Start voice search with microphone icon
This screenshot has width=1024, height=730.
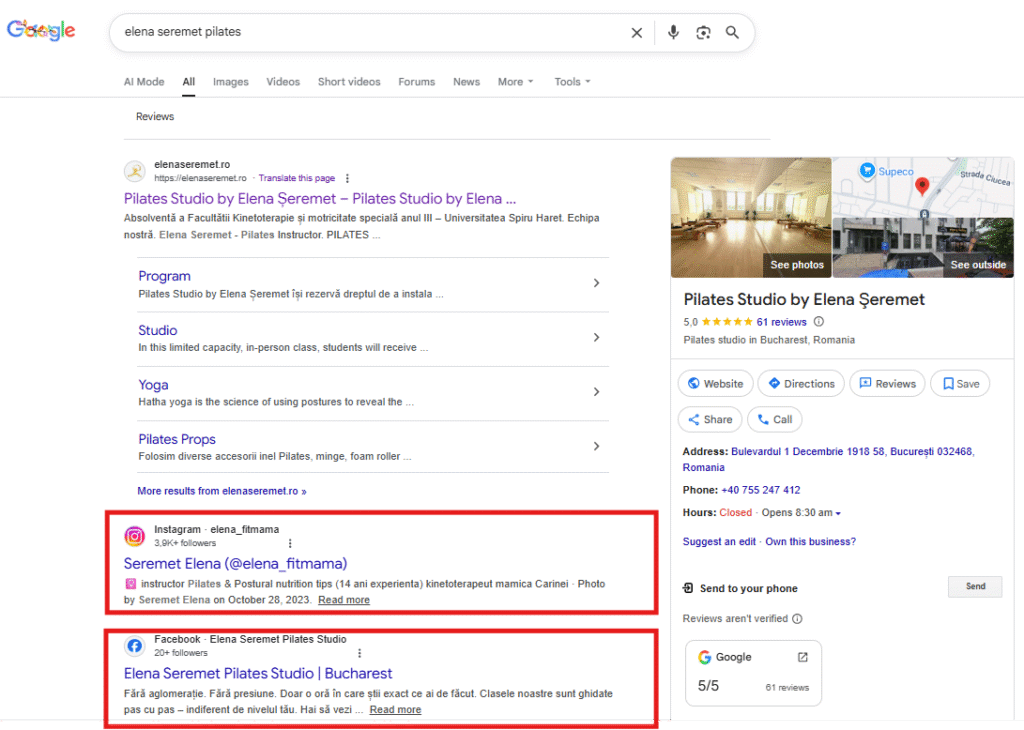tap(673, 33)
